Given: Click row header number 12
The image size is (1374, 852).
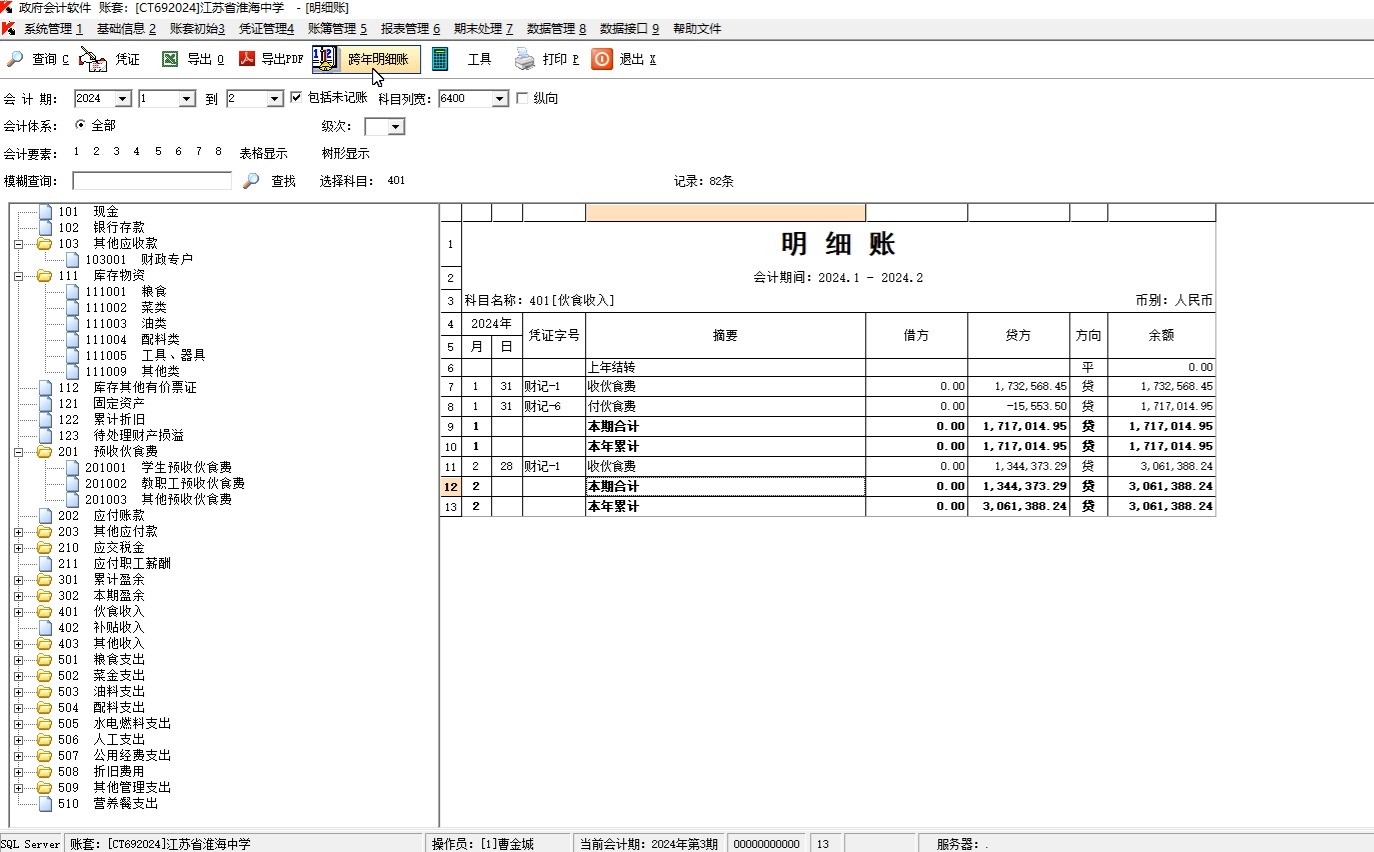Looking at the screenshot, I should point(451,487).
